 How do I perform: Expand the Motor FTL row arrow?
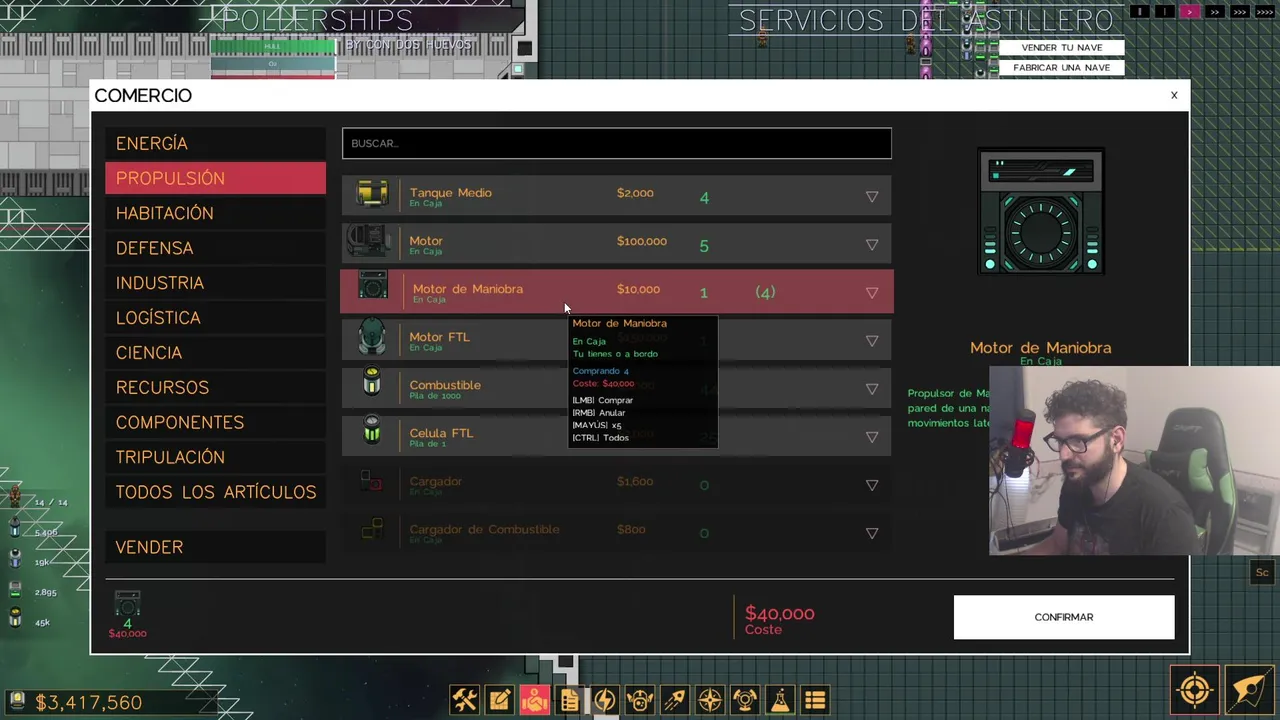pyautogui.click(x=872, y=341)
